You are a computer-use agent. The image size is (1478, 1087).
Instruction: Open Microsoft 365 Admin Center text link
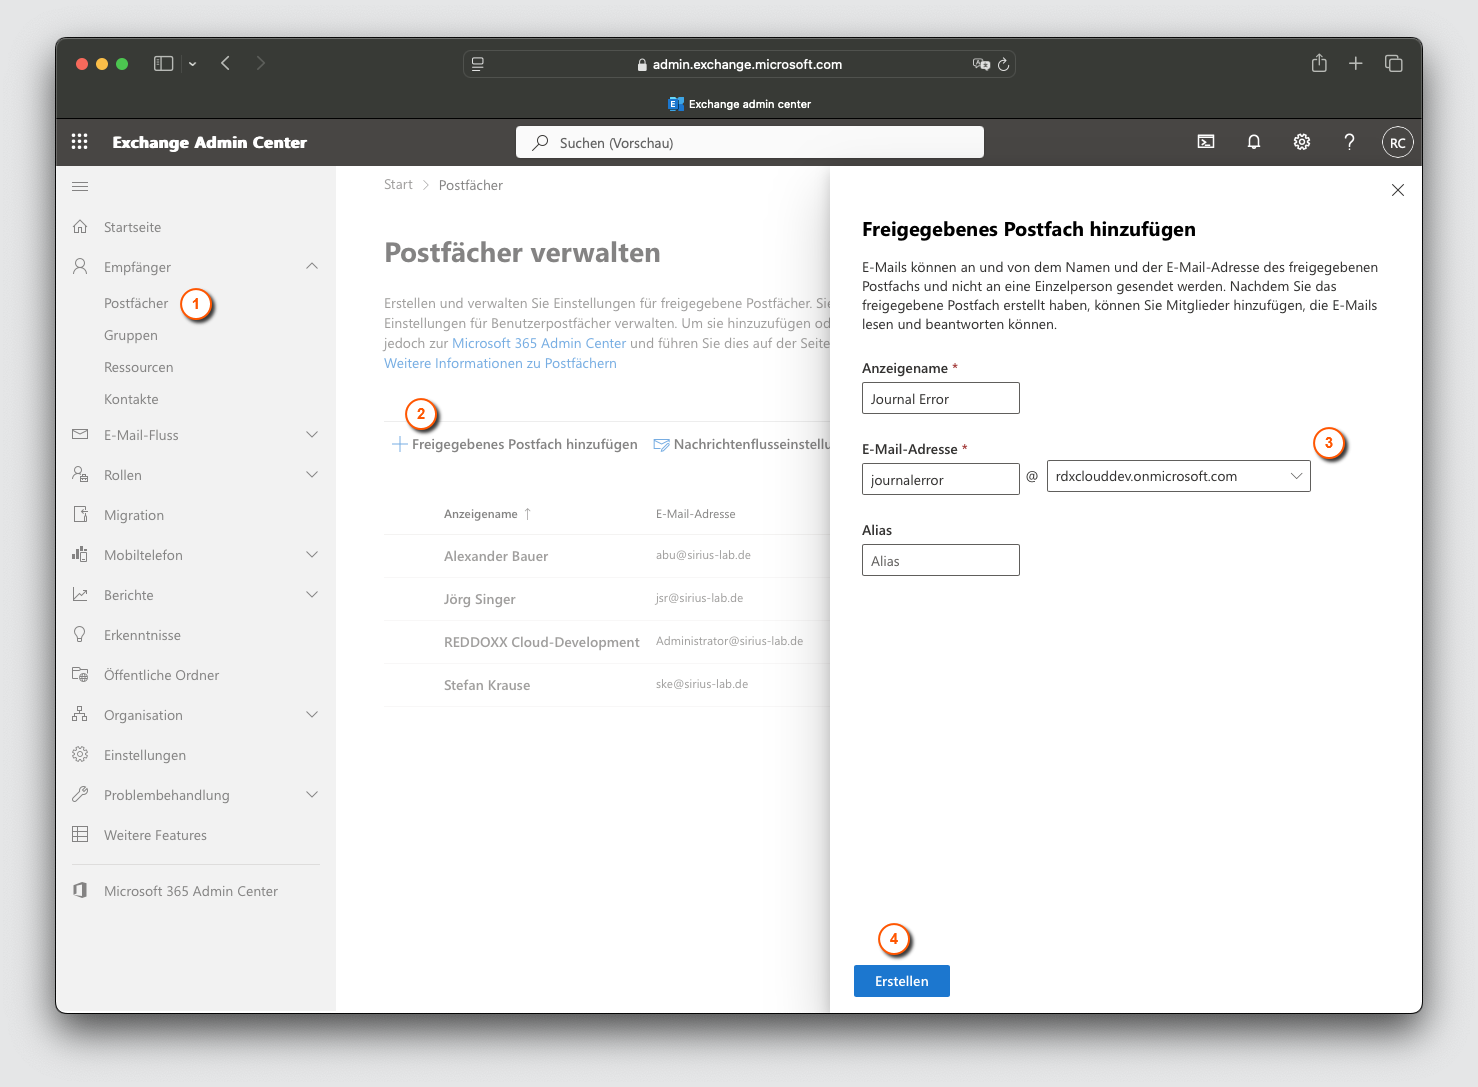[x=539, y=343]
